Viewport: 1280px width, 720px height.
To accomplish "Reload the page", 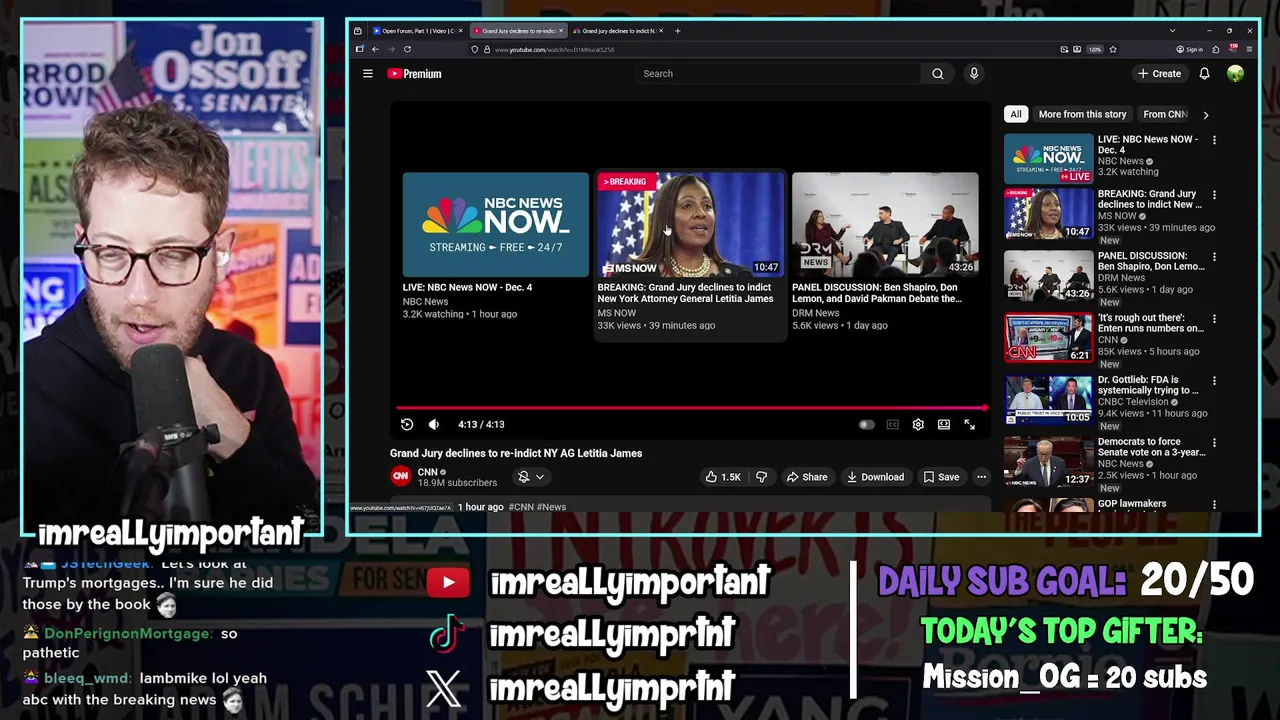I will pyautogui.click(x=407, y=49).
